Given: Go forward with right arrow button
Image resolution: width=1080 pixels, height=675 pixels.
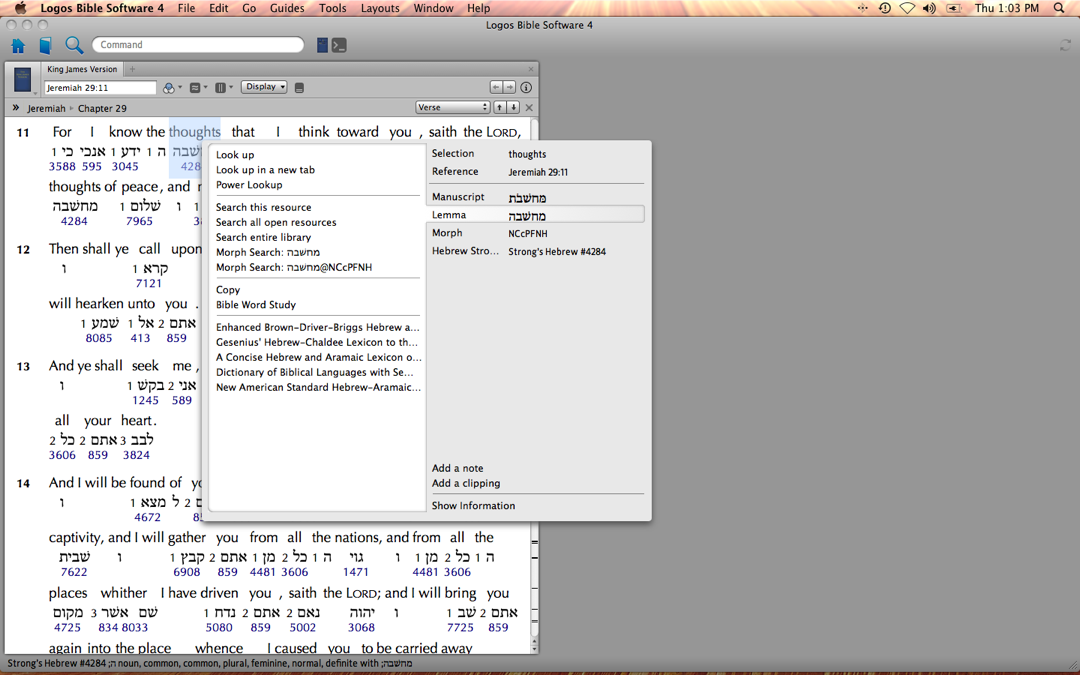Looking at the screenshot, I should 509,87.
